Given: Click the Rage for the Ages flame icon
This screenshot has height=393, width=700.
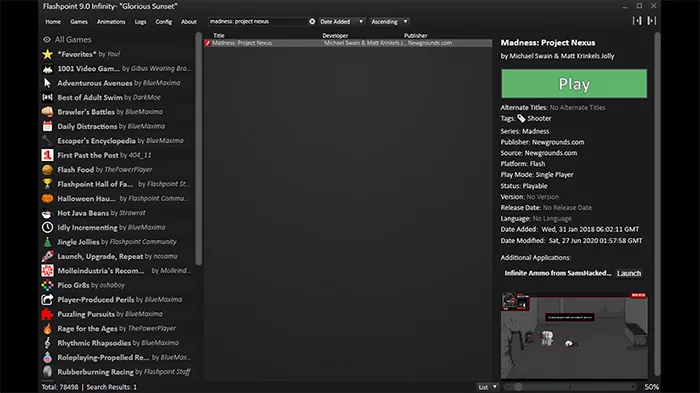Looking at the screenshot, I should [47, 328].
